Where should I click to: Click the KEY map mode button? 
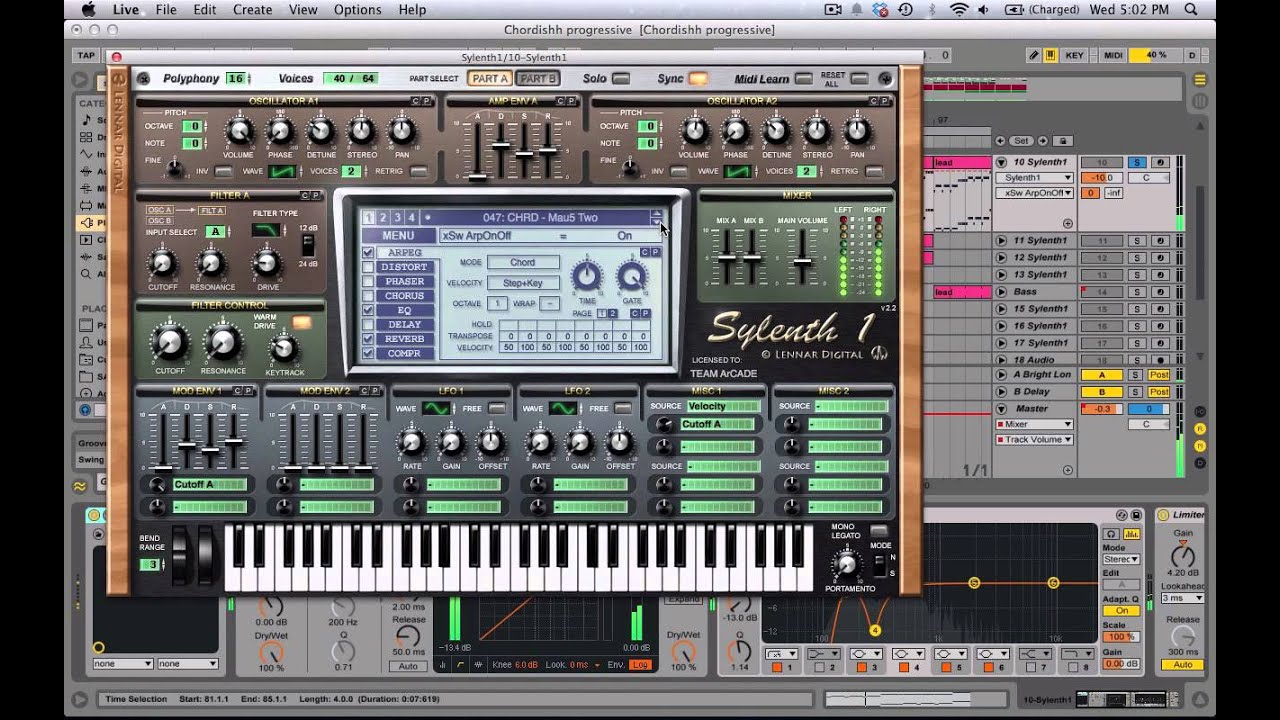point(1075,55)
